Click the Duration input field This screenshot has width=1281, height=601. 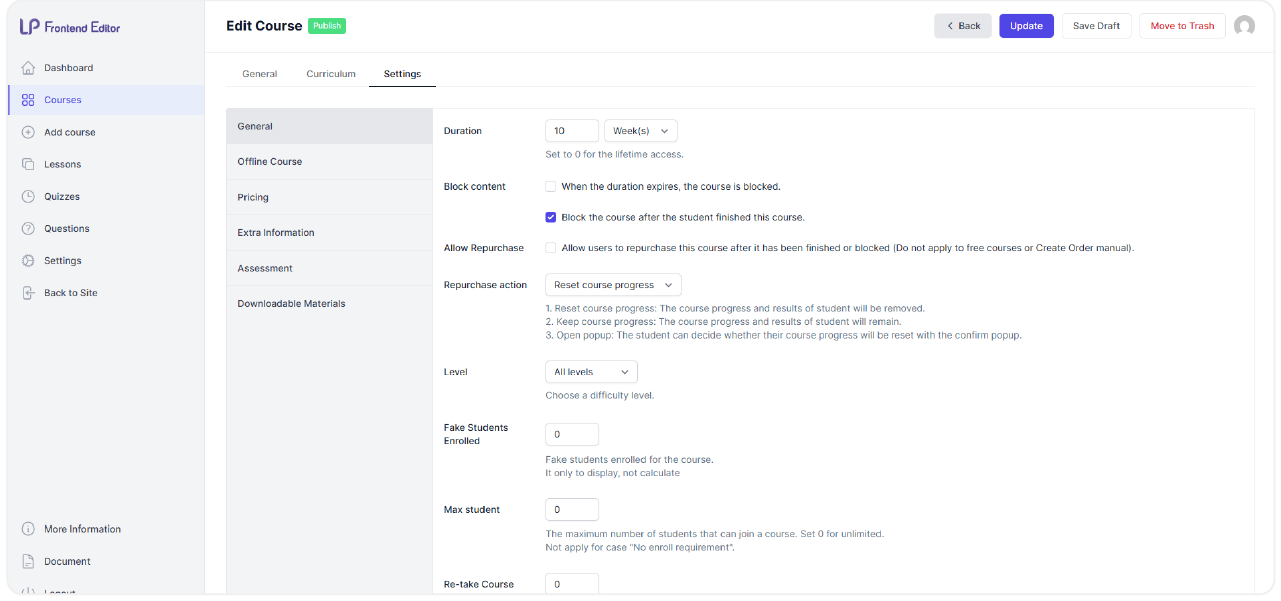tap(571, 130)
